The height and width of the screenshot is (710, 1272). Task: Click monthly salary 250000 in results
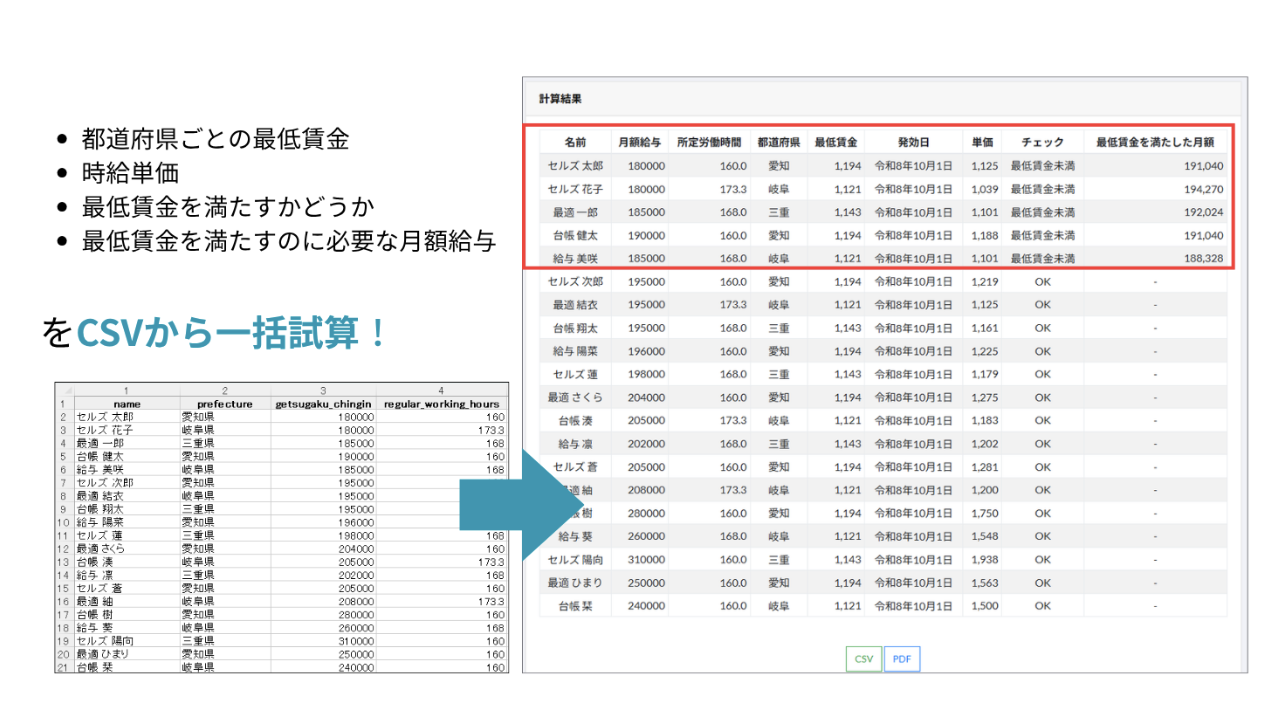click(647, 582)
